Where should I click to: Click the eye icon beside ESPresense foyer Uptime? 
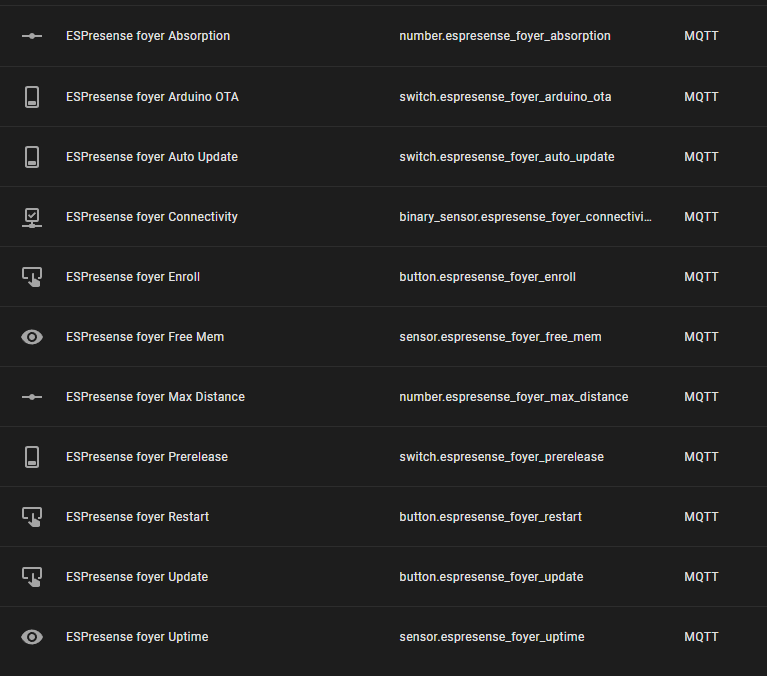click(x=32, y=637)
